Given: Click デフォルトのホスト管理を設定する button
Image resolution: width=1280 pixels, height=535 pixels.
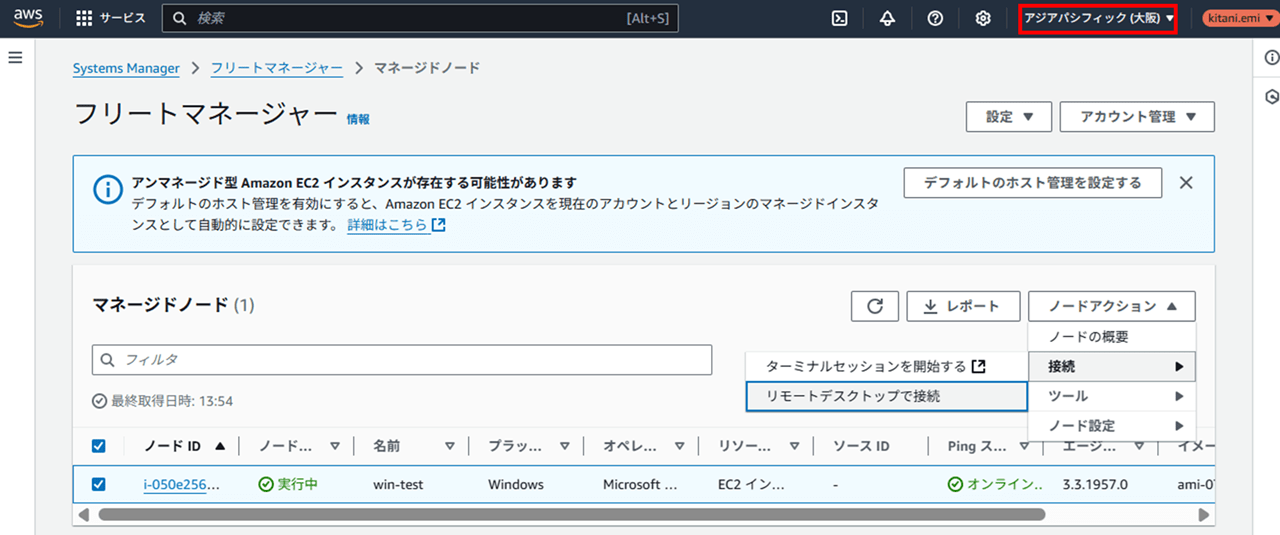Looking at the screenshot, I should 1033,183.
